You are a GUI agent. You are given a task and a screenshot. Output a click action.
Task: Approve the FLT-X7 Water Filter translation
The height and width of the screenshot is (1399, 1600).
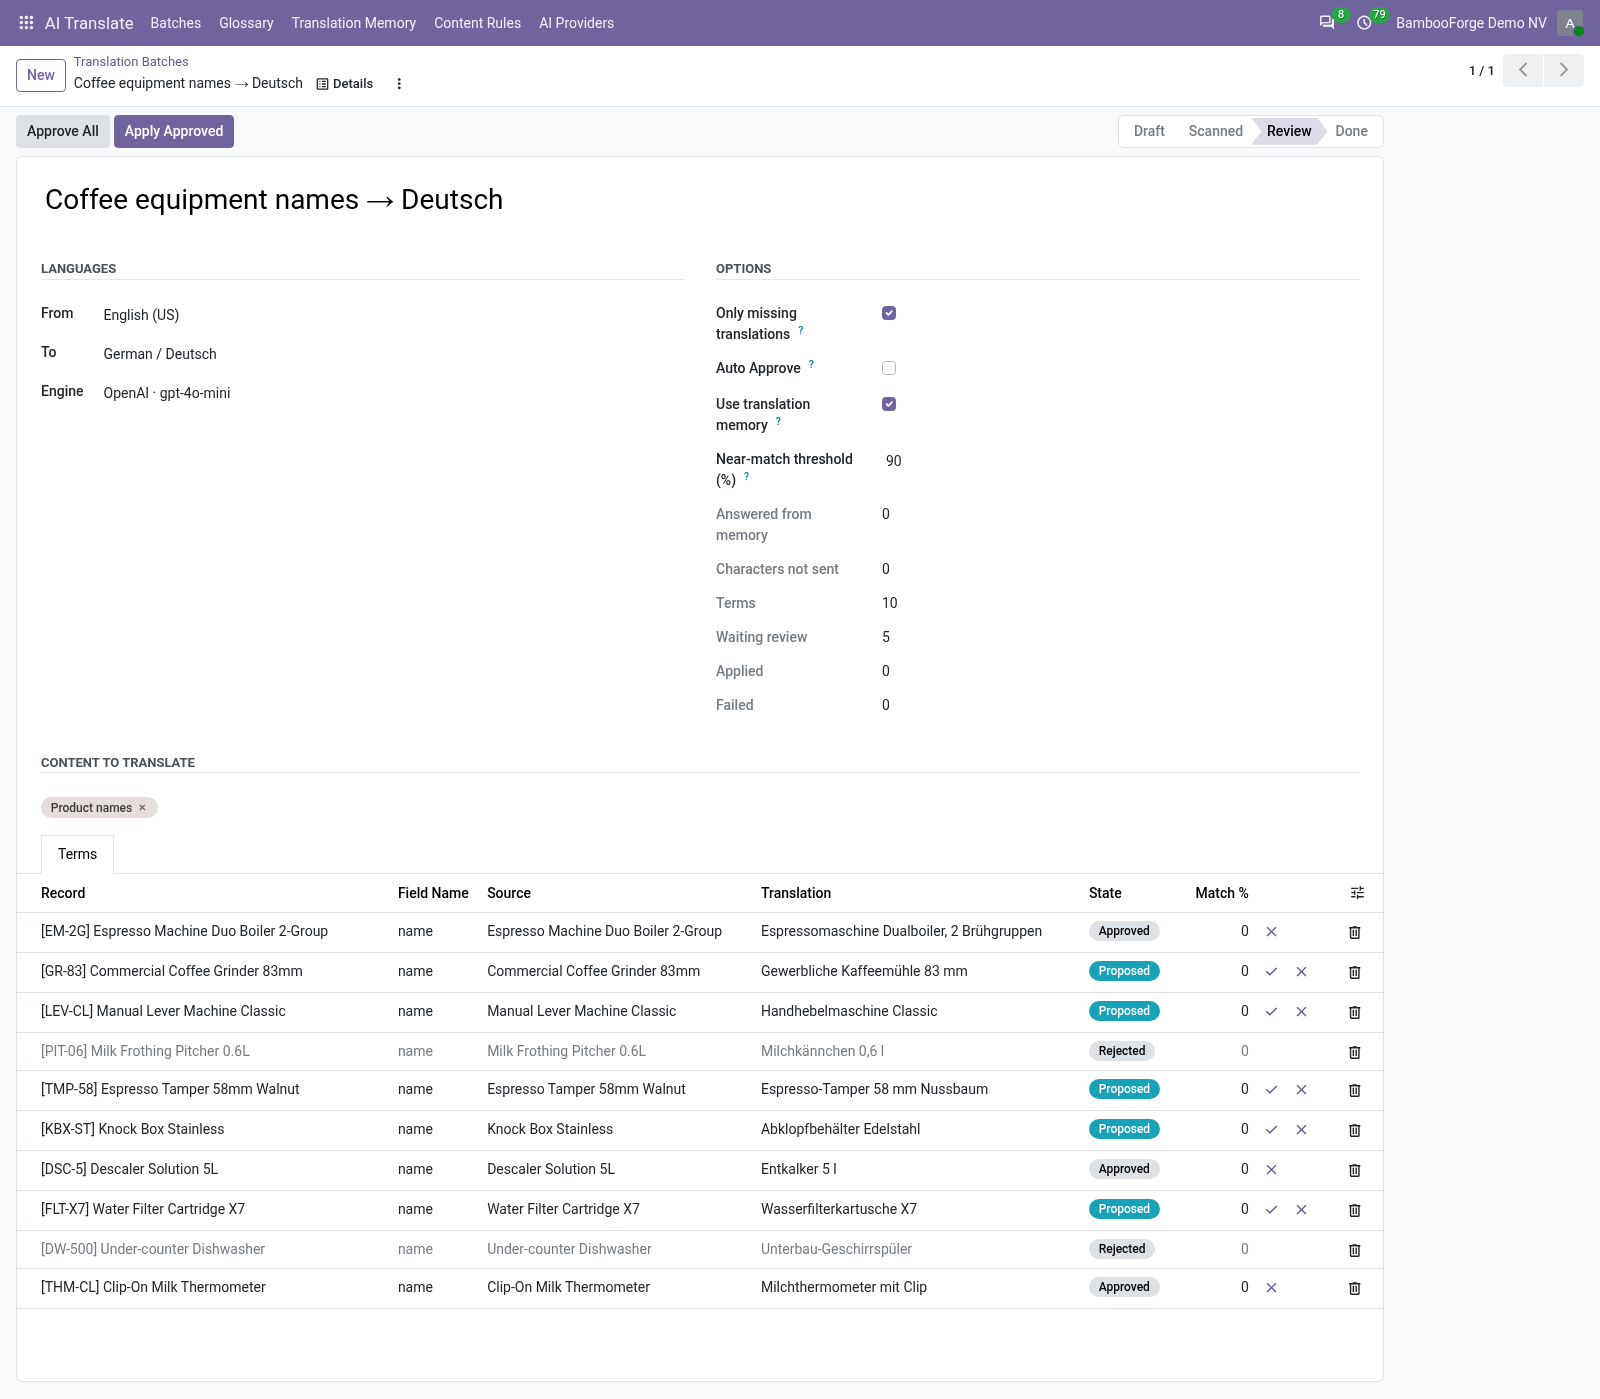pos(1271,1209)
